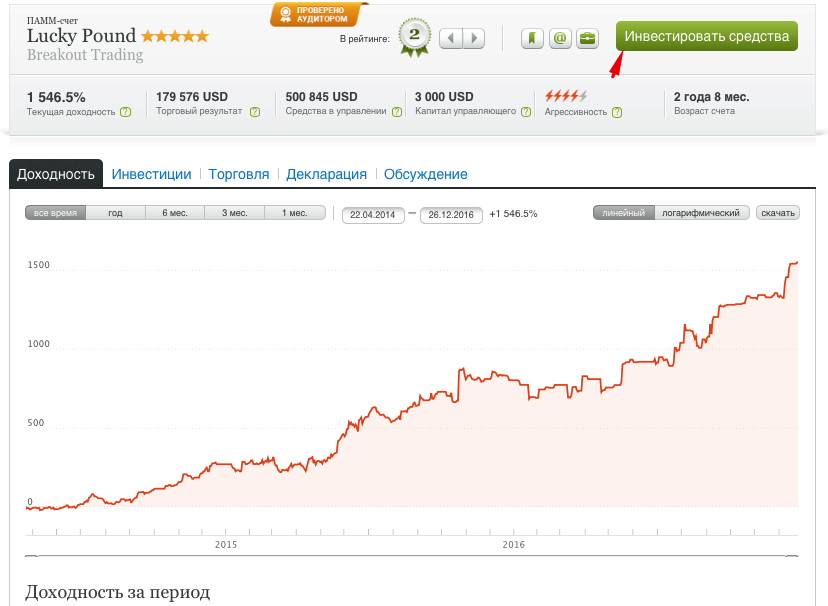Click help icon next to Текущая доходность
This screenshot has width=828, height=606.
(125, 112)
